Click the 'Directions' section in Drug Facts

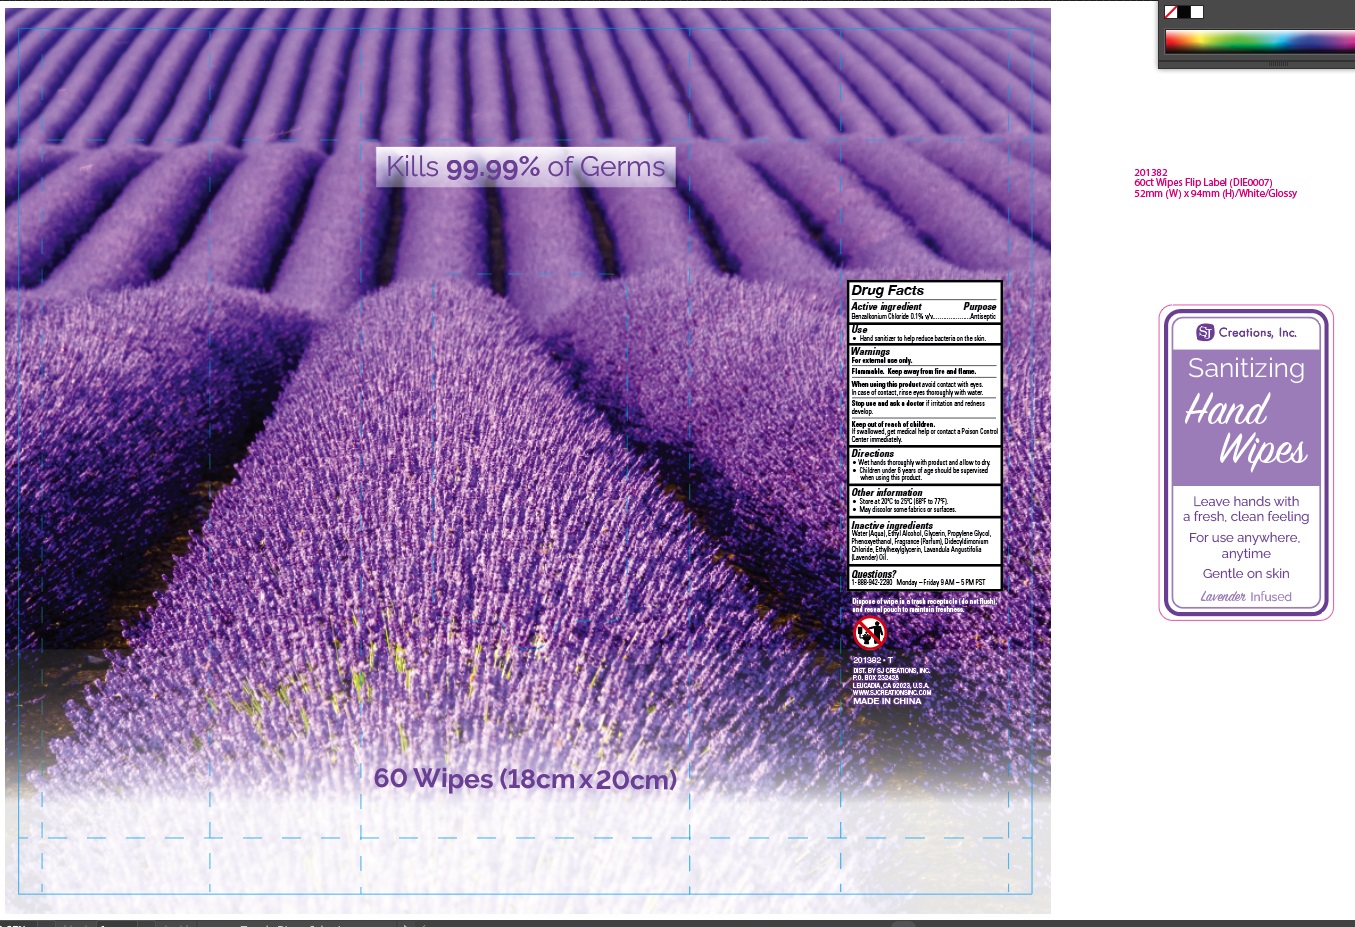tap(924, 466)
